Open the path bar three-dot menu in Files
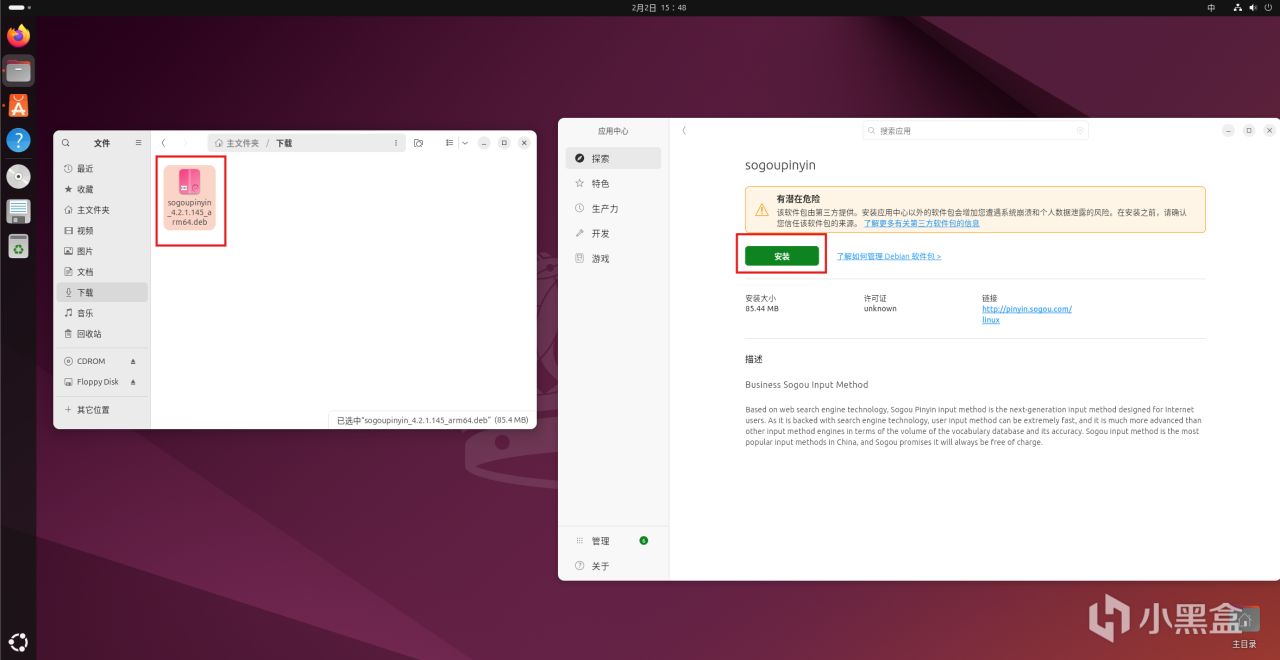This screenshot has height=660, width=1280. coord(397,143)
